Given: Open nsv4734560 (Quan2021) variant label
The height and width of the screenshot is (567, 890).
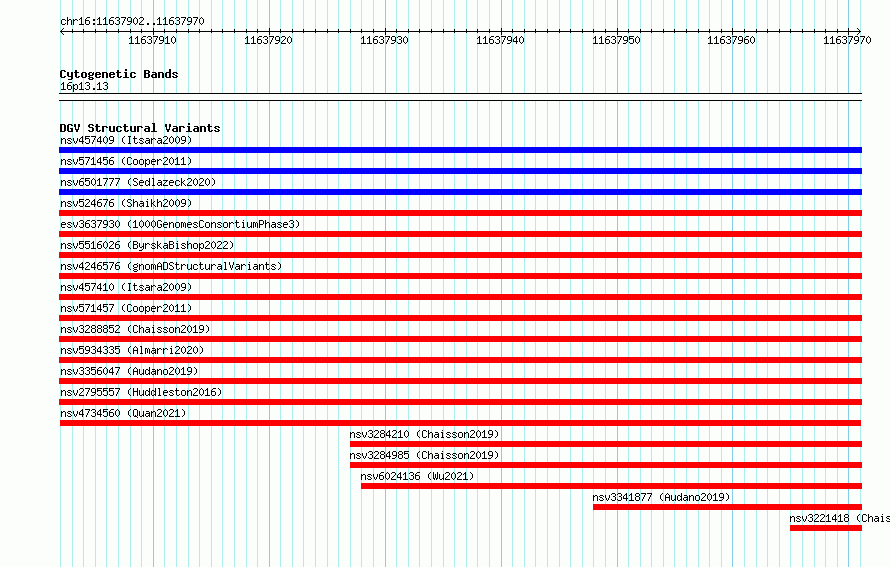Looking at the screenshot, I should pyautogui.click(x=123, y=413).
